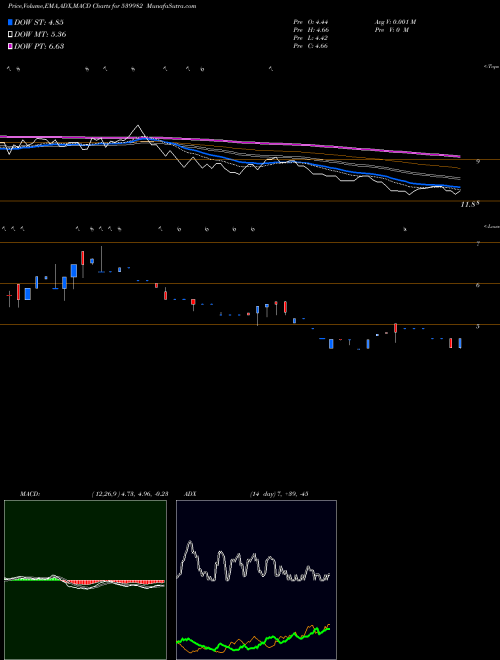Viewport: 500px width, 660px height.
Task: Click the candlestick axis label 7
Action: coord(478,244)
